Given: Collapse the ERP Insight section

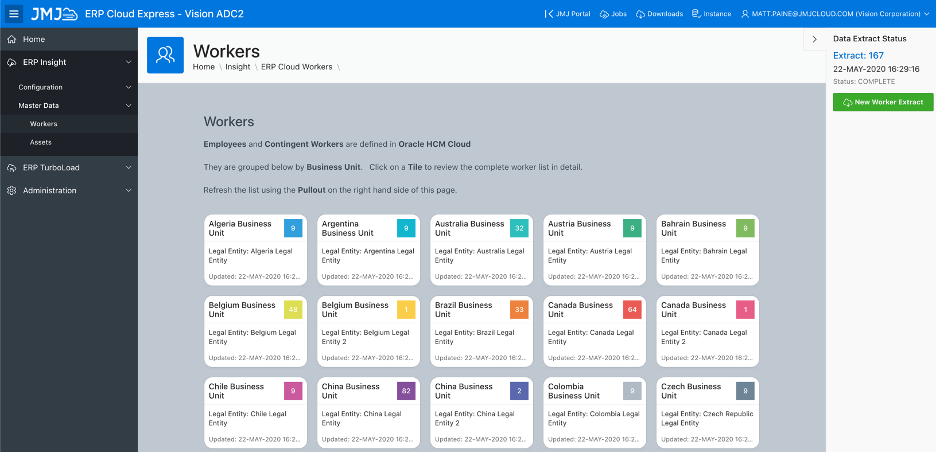Looking at the screenshot, I should click(x=128, y=62).
